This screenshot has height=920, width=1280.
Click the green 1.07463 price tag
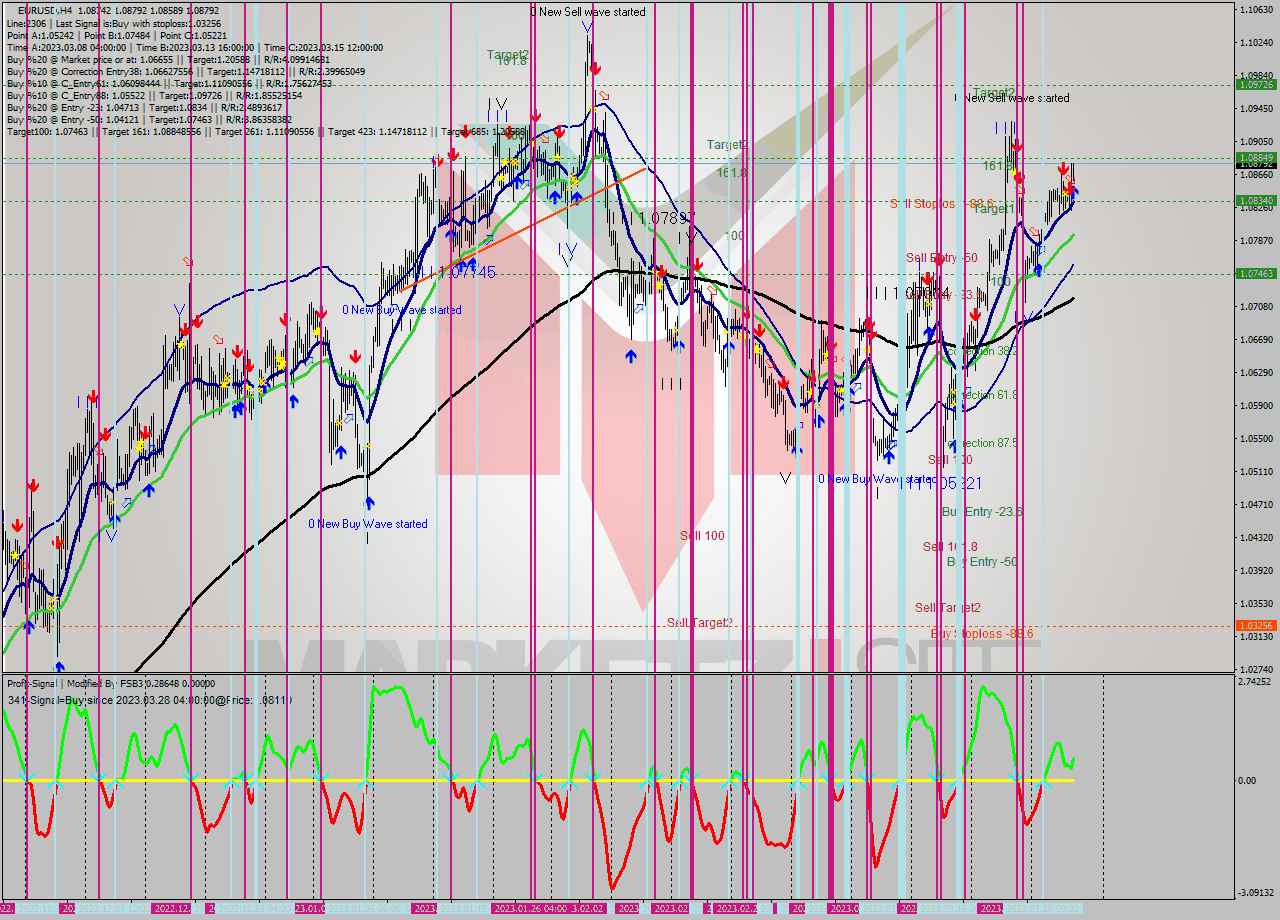(x=1256, y=273)
